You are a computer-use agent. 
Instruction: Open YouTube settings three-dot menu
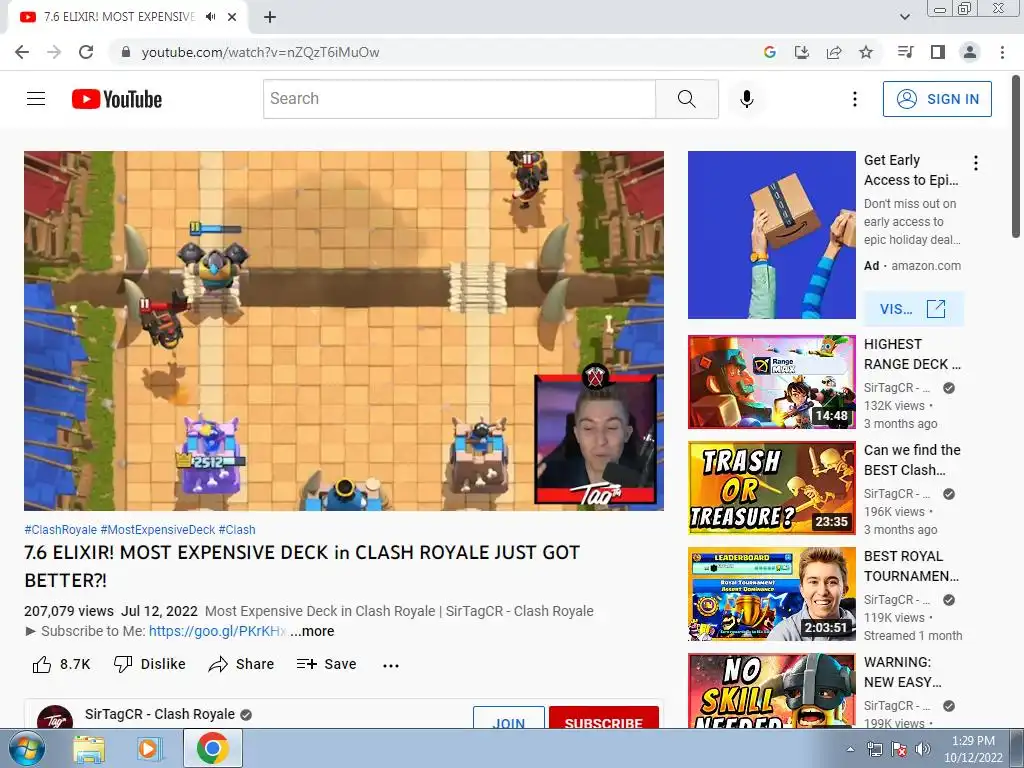(x=854, y=99)
